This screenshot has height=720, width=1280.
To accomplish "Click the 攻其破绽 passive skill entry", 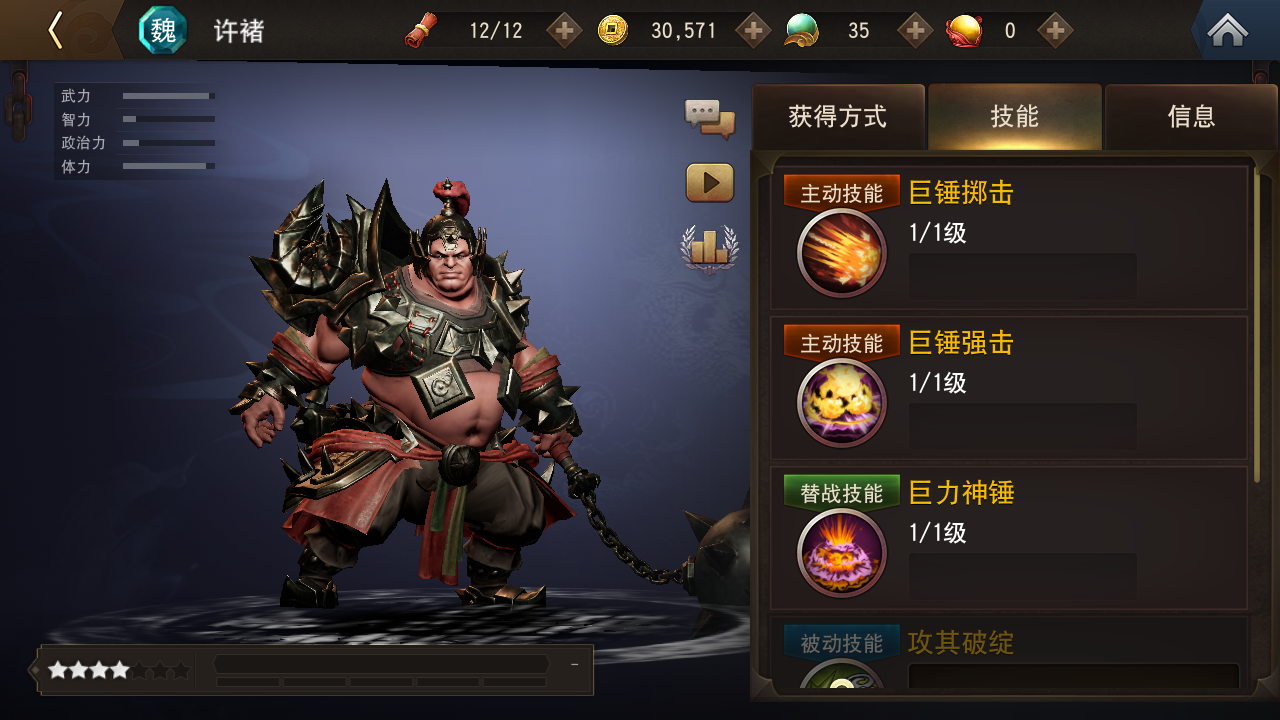I will click(1010, 656).
